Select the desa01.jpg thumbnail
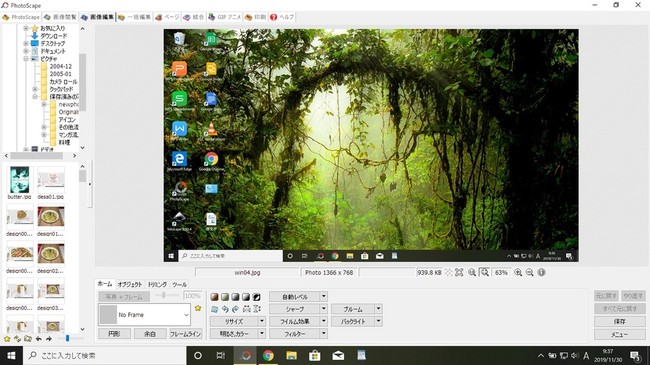Viewport: 650px width, 365px height. point(51,182)
